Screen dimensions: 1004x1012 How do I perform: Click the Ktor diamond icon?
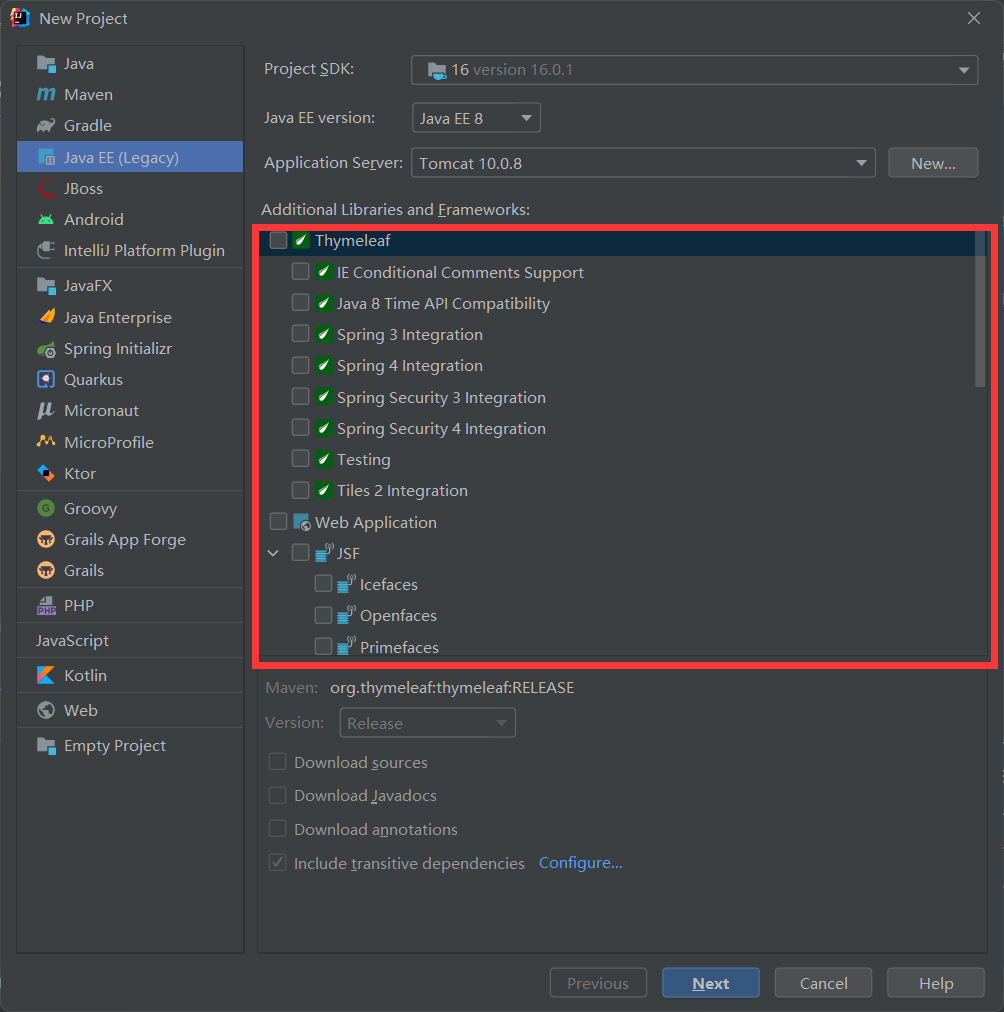pos(46,473)
